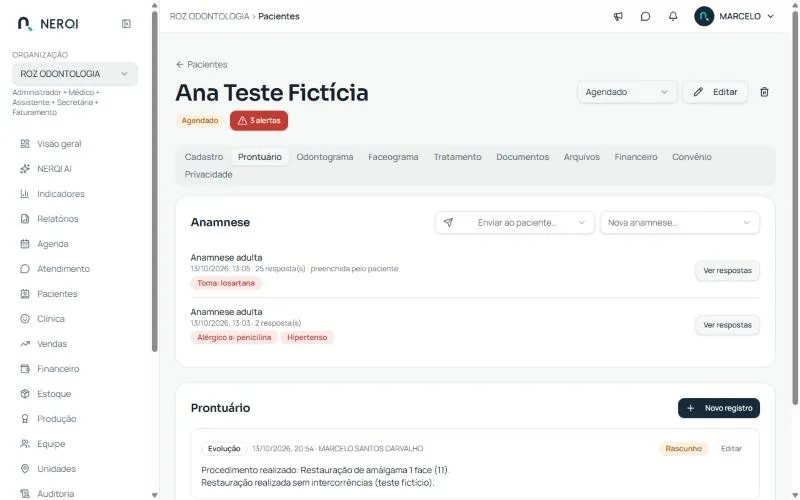This screenshot has height=500, width=800.
Task: Click the Indicadores chart icon
Action: tap(24, 194)
